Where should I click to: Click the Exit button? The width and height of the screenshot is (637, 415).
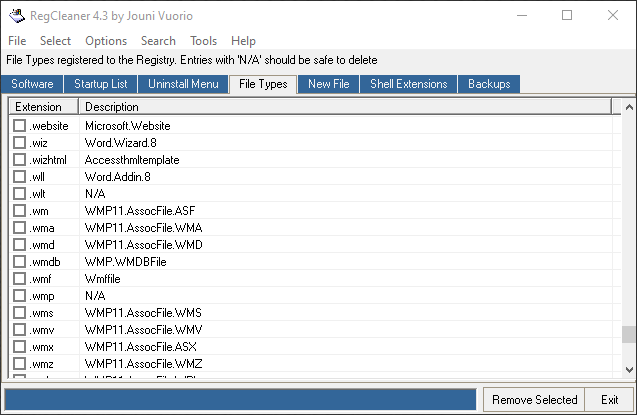click(609, 400)
